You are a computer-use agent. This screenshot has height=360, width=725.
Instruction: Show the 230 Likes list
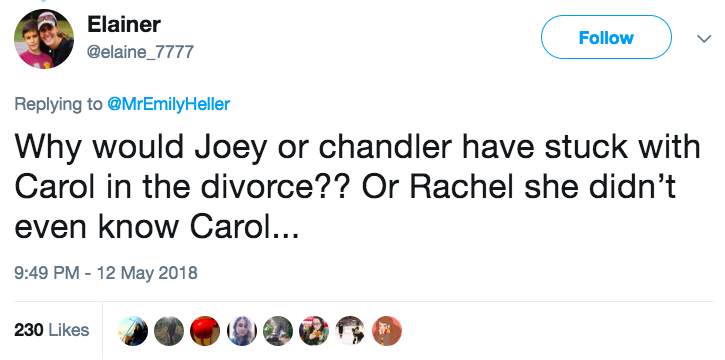(52, 330)
